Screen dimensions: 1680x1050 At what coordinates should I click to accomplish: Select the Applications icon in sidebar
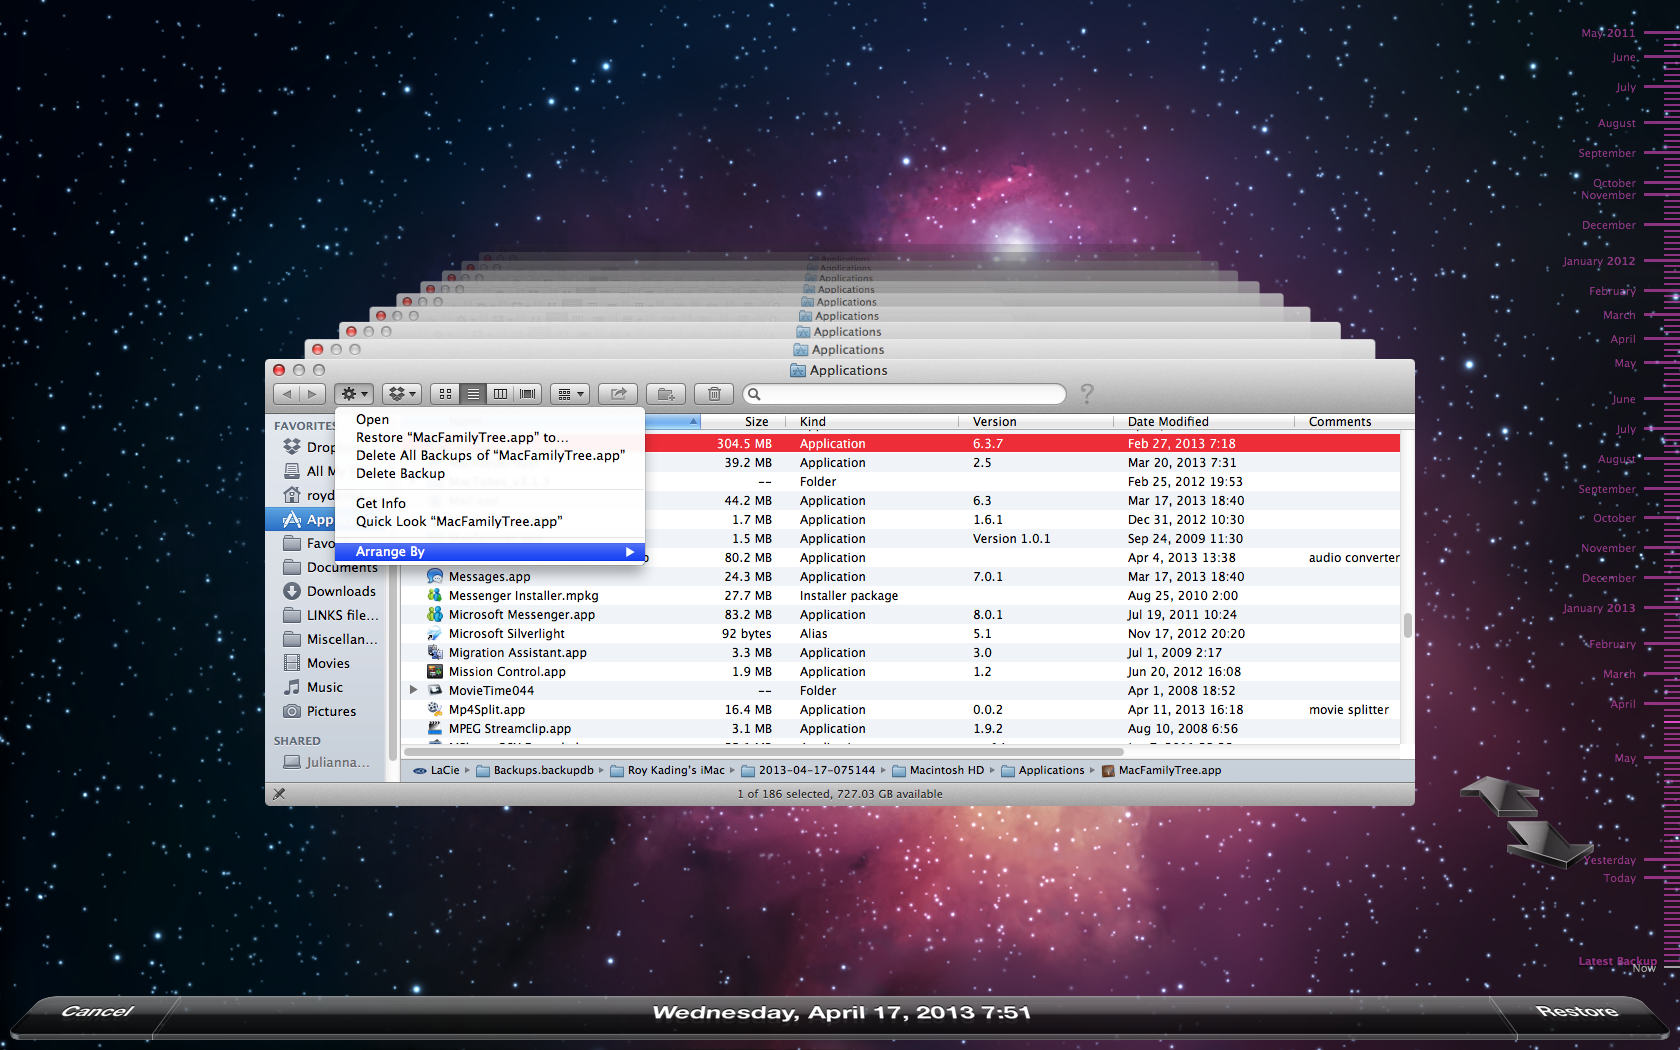pyautogui.click(x=292, y=519)
